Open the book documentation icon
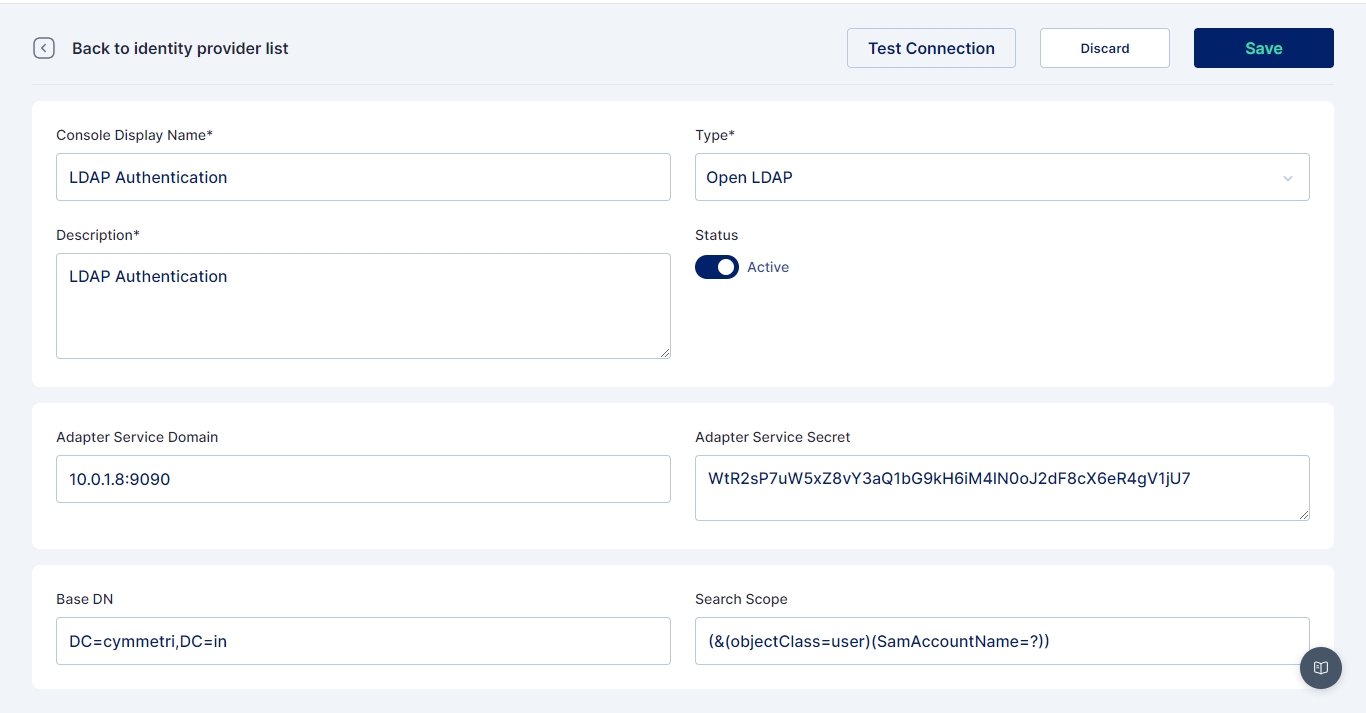 pyautogui.click(x=1320, y=668)
